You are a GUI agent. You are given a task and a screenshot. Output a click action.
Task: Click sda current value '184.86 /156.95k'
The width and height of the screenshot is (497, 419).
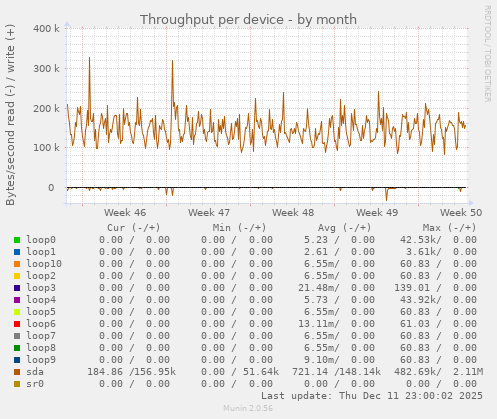pos(132,372)
